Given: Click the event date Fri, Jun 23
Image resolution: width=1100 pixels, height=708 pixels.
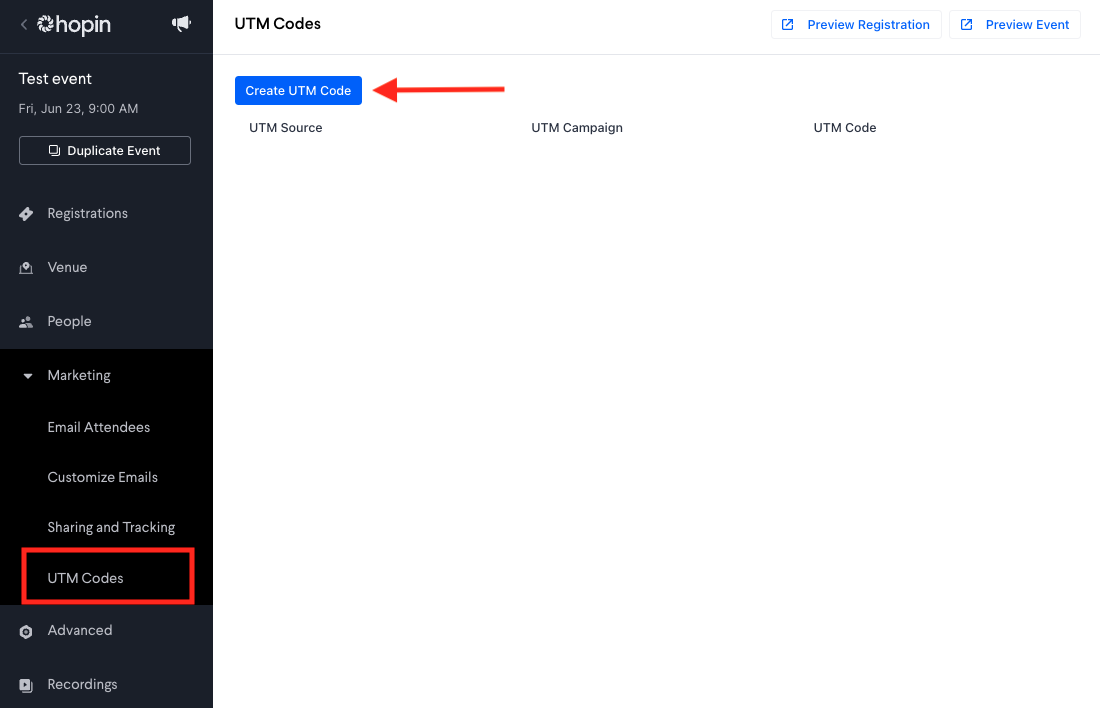Looking at the screenshot, I should 78,109.
